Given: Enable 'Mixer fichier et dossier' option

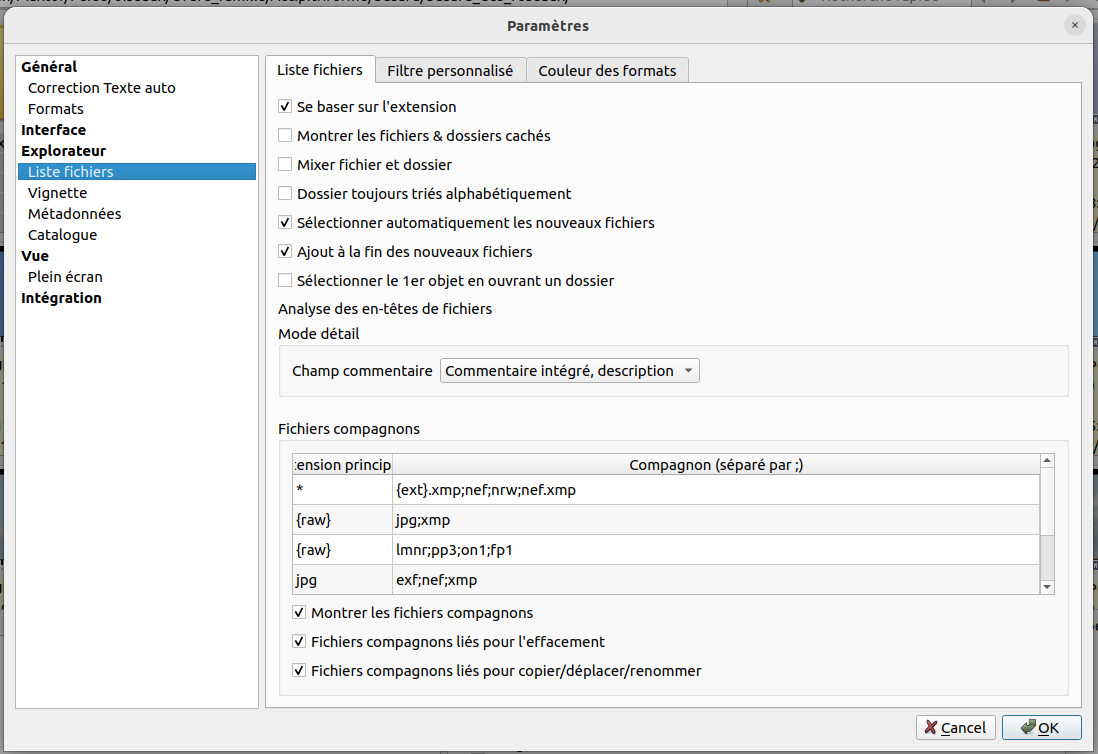Looking at the screenshot, I should click(x=286, y=165).
